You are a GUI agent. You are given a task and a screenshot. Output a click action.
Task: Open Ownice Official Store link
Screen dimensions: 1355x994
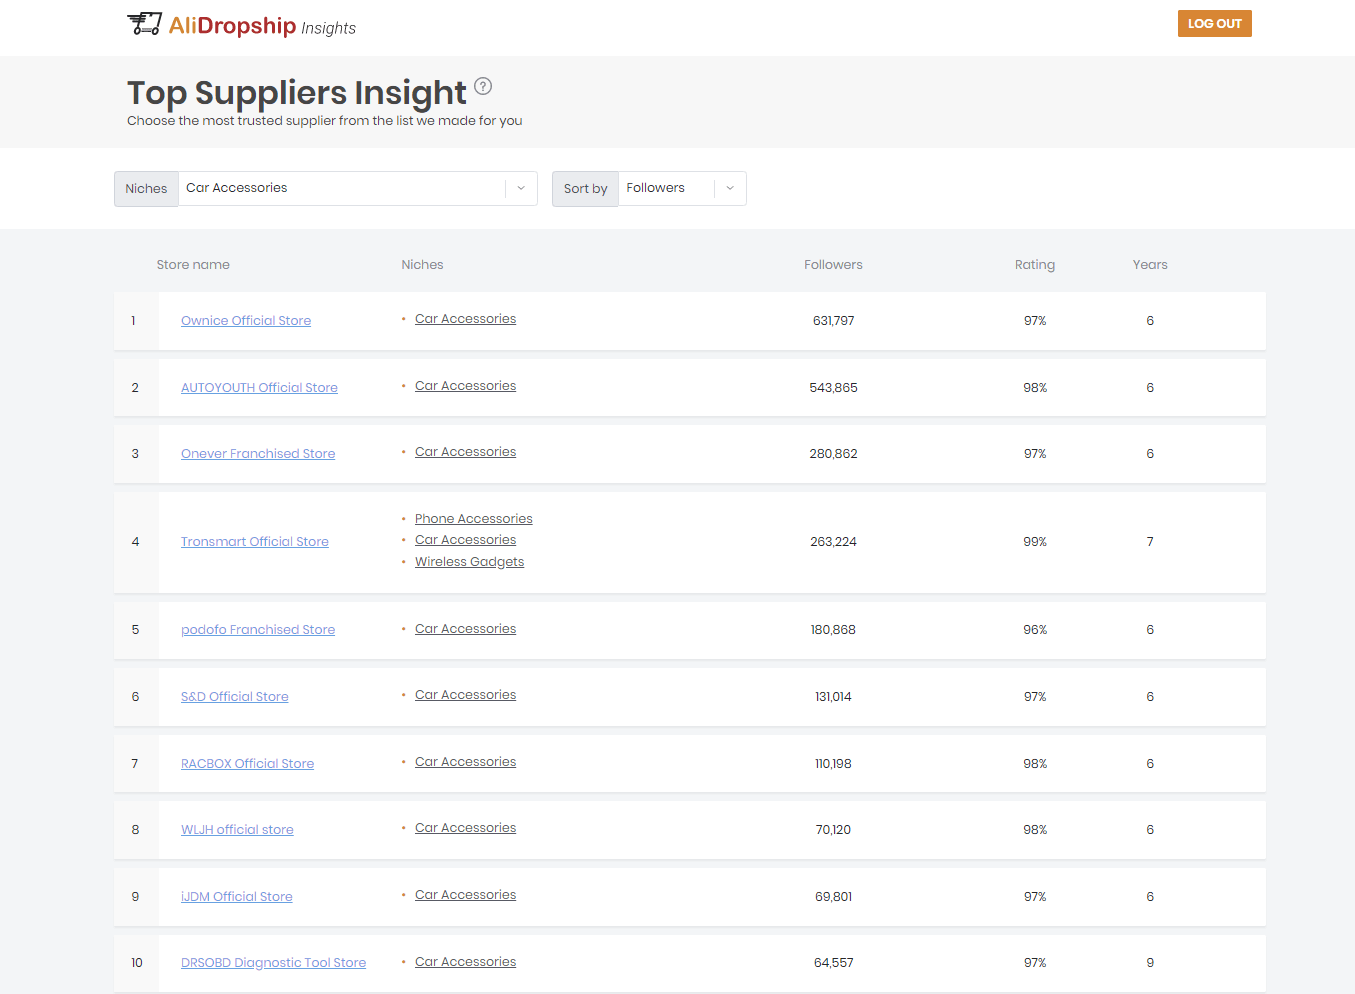click(245, 320)
